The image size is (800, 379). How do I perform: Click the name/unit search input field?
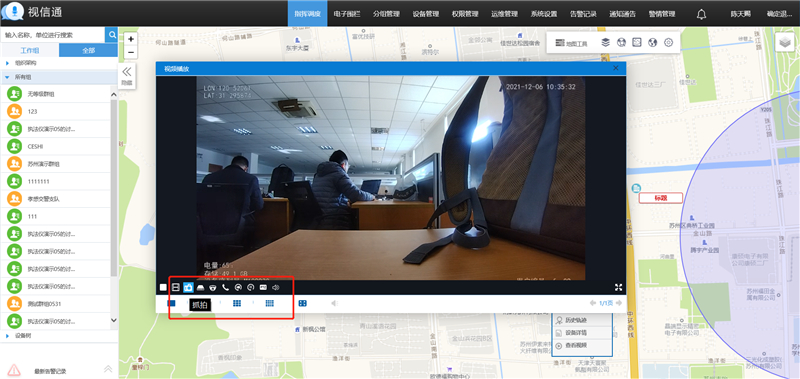pyautogui.click(x=53, y=35)
